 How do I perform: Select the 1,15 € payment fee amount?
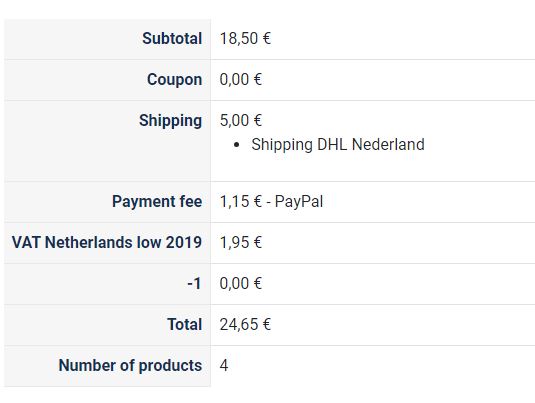241,201
